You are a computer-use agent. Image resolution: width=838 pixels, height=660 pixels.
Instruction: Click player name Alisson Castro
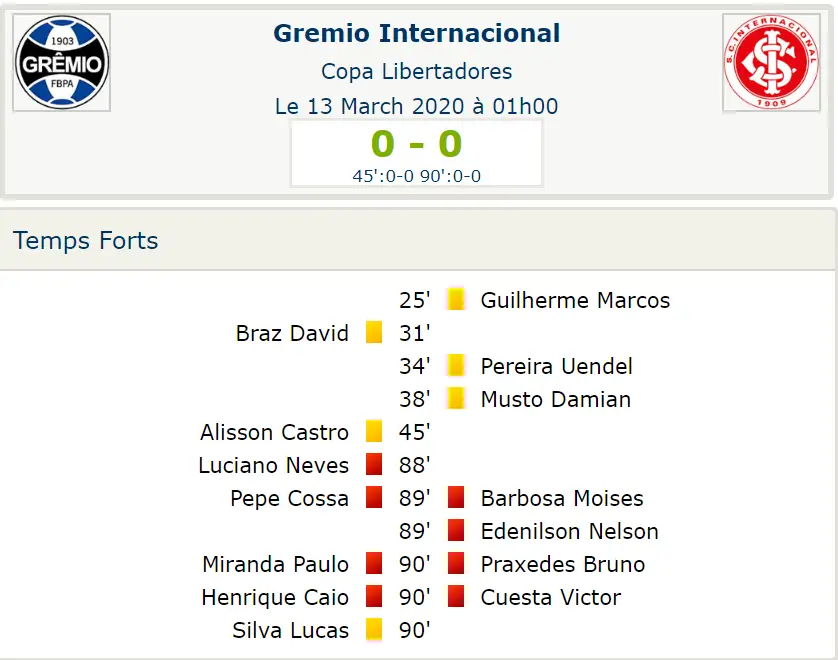click(274, 432)
